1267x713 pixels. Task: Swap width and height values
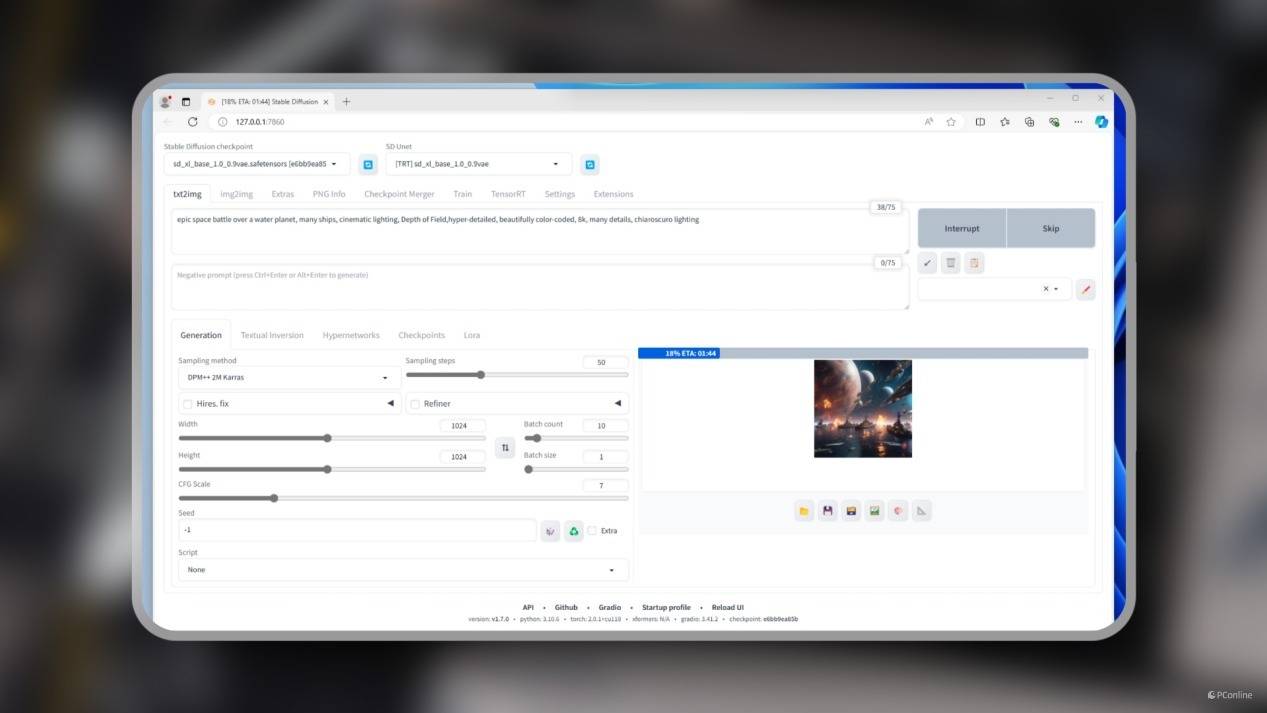505,448
